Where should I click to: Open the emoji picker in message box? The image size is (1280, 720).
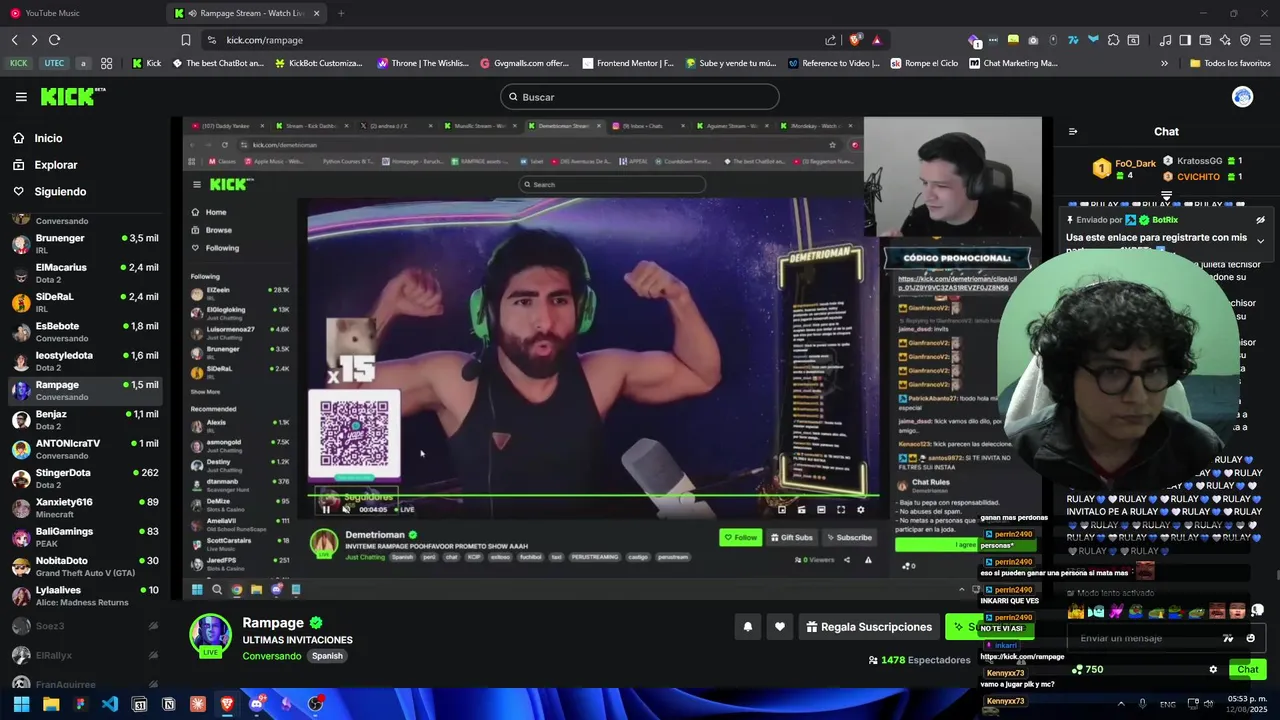[x=1250, y=638]
